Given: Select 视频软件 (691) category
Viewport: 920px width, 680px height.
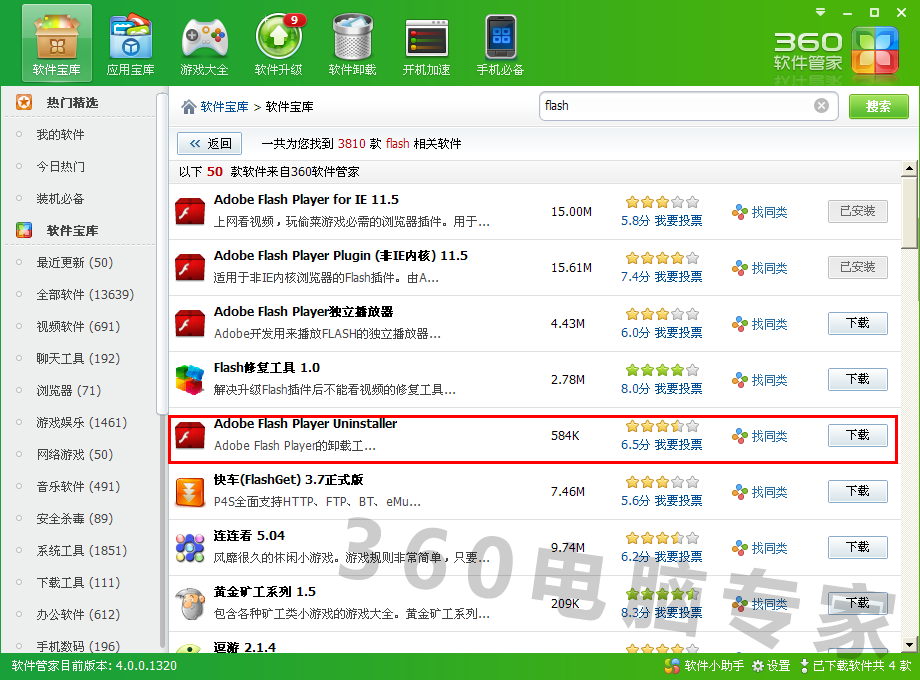Looking at the screenshot, I should tap(78, 326).
